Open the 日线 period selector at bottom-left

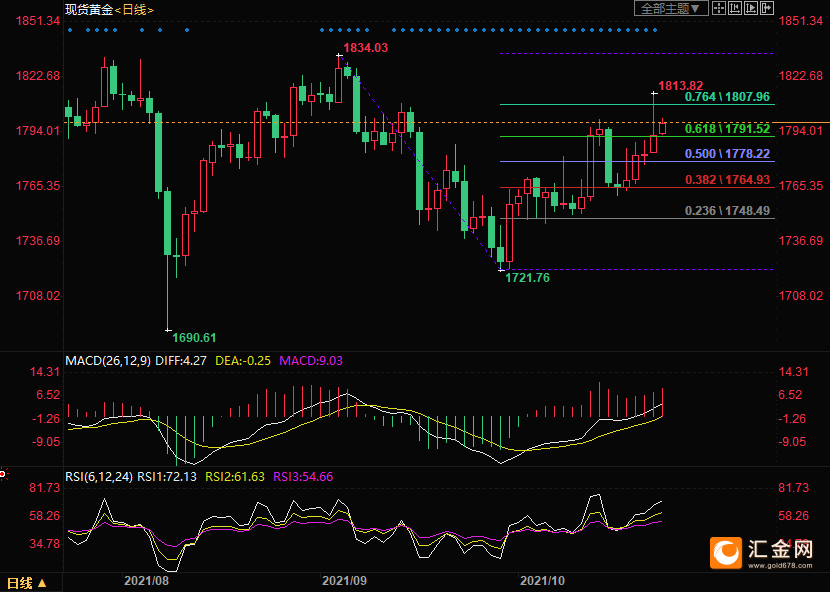pyautogui.click(x=27, y=583)
